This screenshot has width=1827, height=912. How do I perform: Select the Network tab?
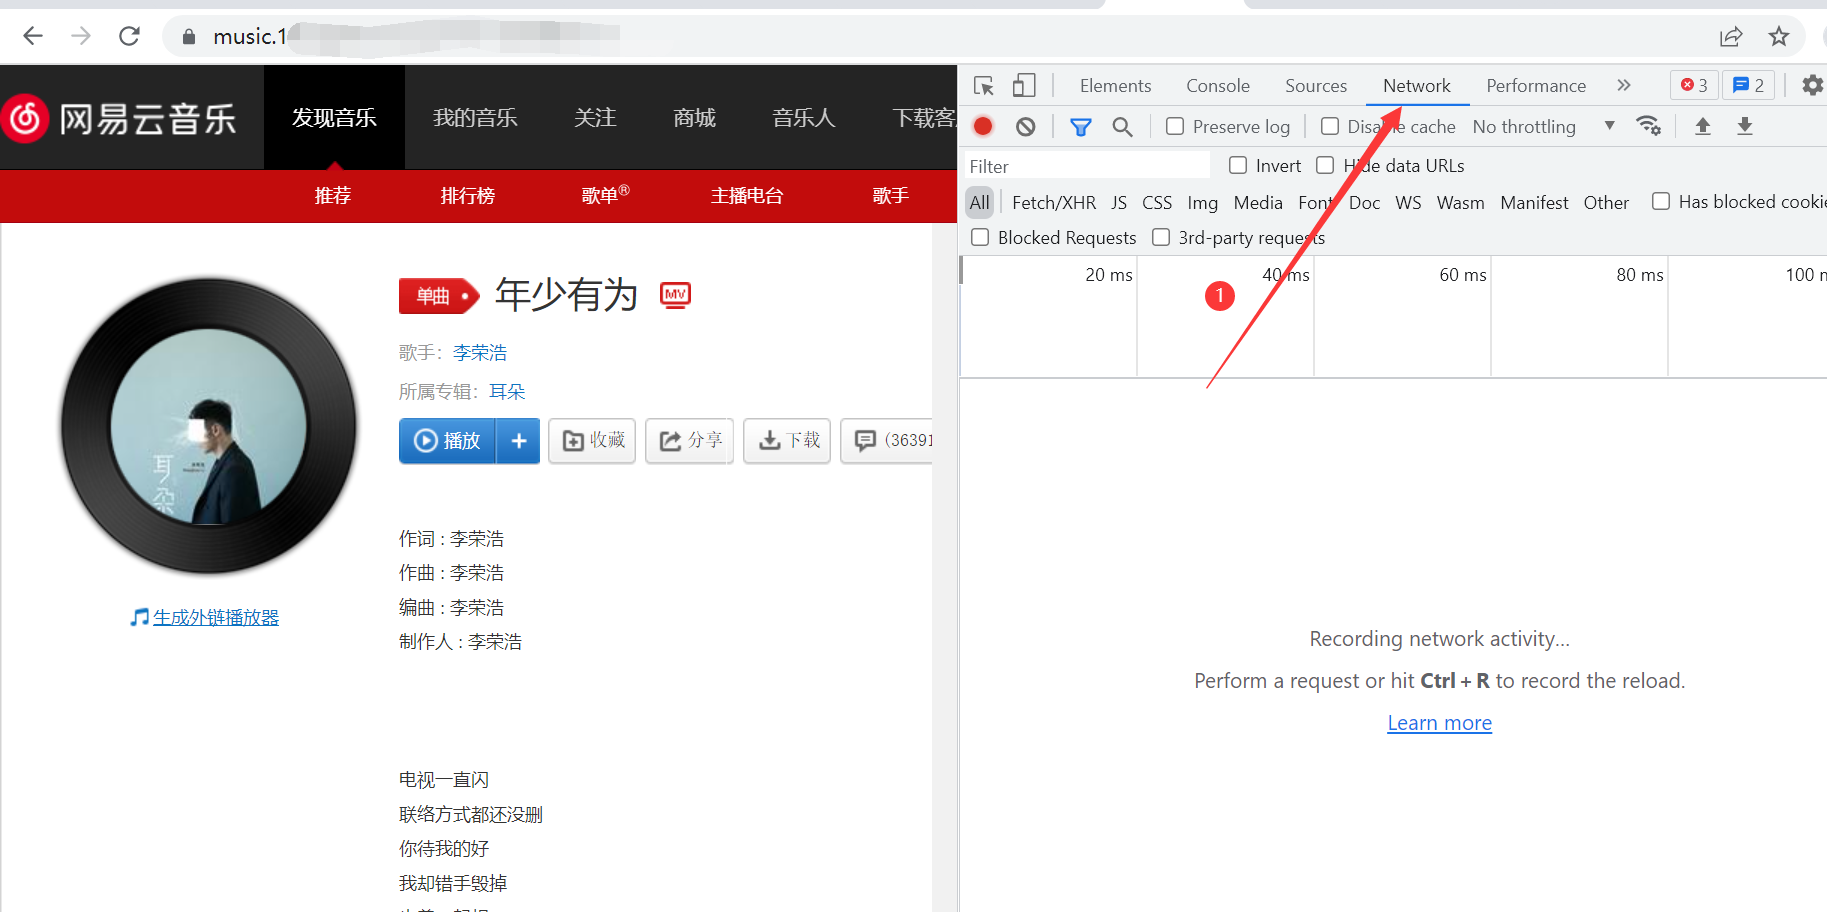[1417, 86]
